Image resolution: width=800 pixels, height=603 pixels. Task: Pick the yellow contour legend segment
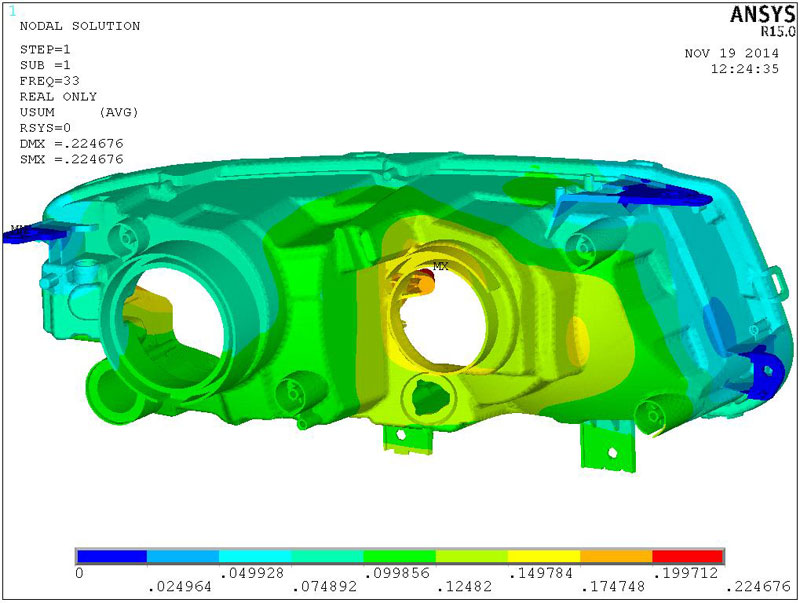coord(543,556)
